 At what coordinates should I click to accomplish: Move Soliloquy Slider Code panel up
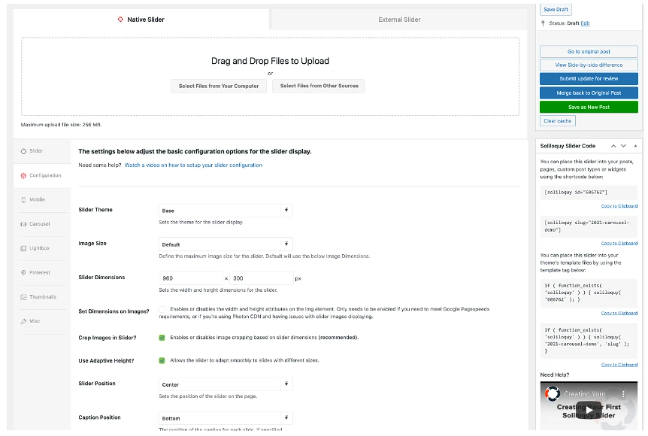[613, 146]
